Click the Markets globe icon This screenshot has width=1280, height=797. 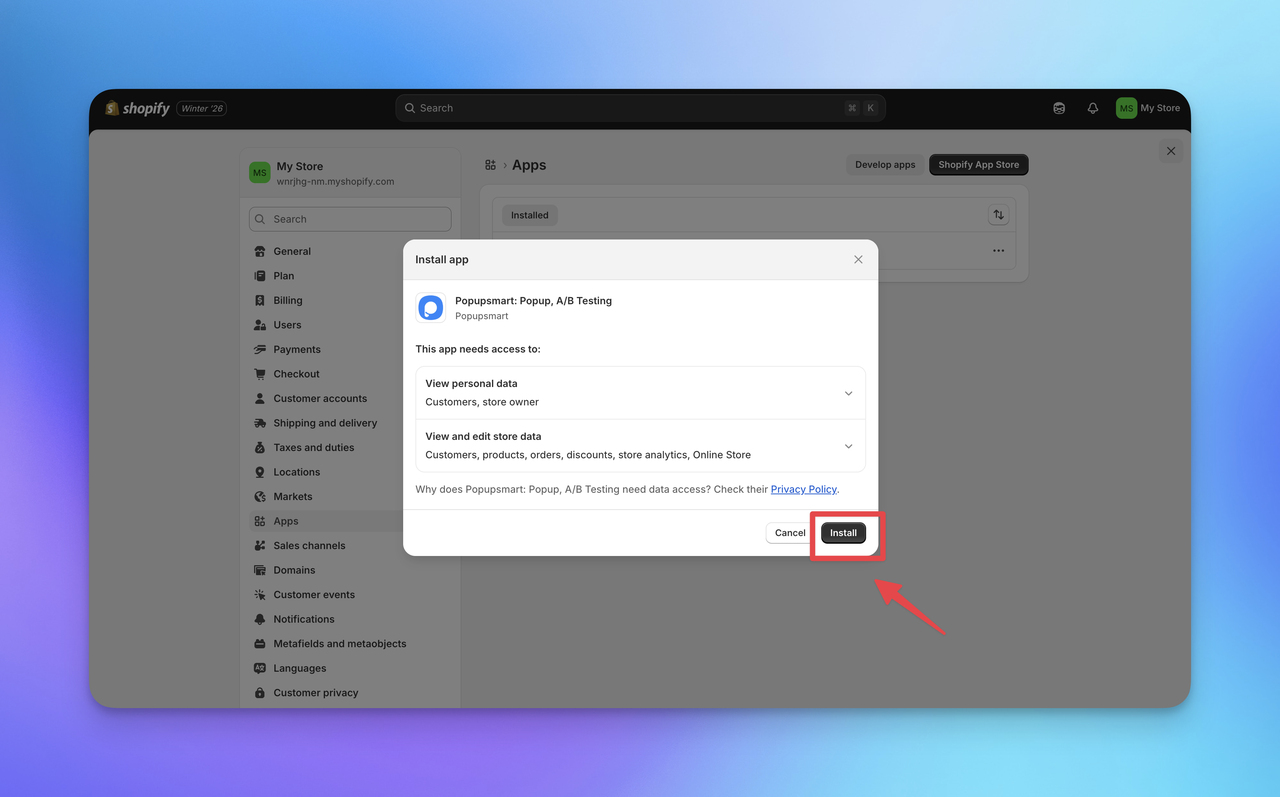260,496
